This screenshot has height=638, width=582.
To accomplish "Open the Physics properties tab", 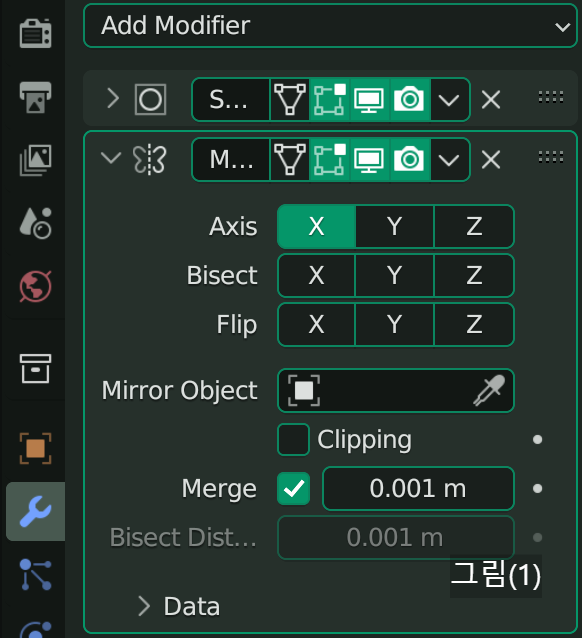I will coord(35,630).
